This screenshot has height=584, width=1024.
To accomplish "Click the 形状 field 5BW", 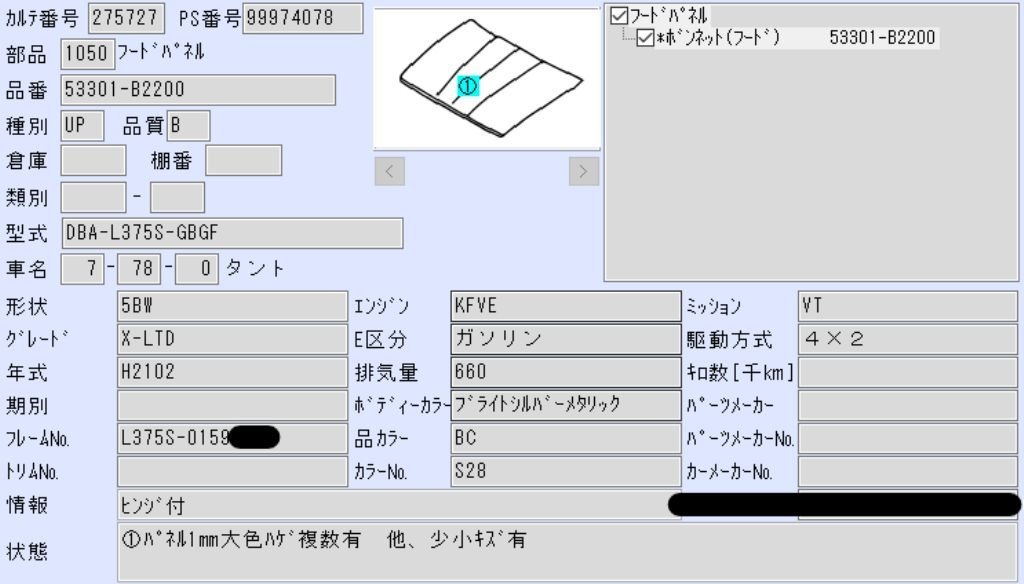I will [232, 306].
